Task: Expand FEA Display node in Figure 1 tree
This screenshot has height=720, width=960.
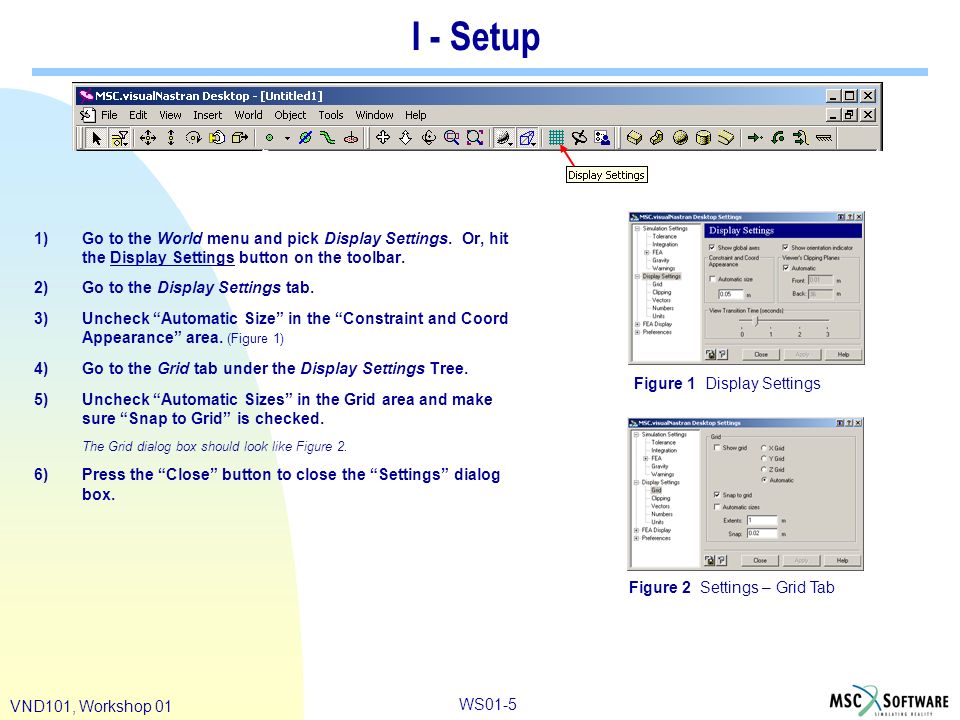Action: 637,324
